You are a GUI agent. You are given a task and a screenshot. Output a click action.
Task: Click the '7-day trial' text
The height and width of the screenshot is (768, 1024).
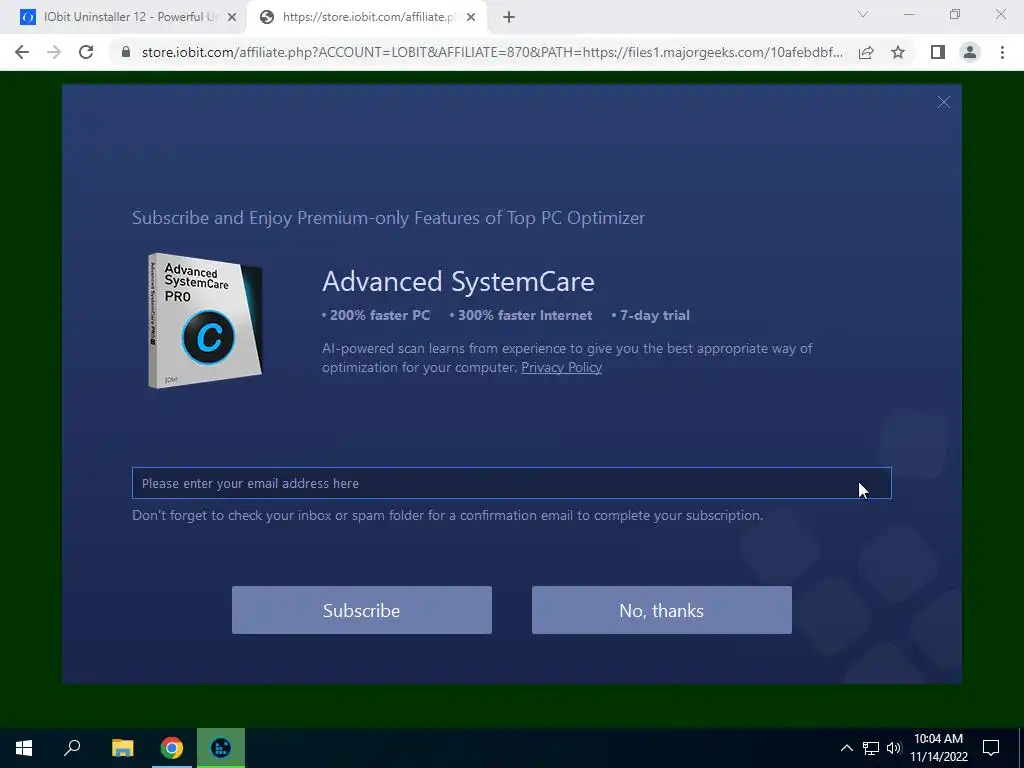coord(654,315)
